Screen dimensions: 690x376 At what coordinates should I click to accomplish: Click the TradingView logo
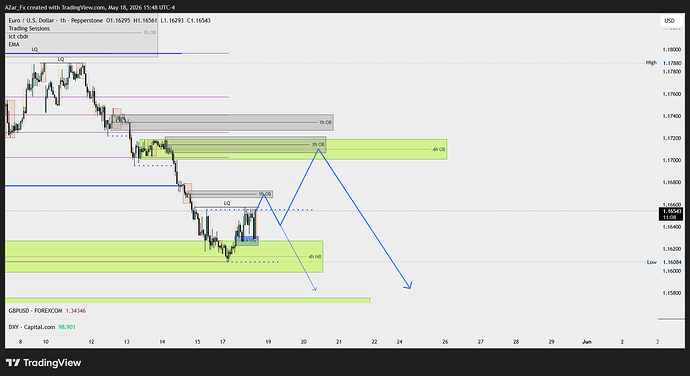pyautogui.click(x=44, y=363)
